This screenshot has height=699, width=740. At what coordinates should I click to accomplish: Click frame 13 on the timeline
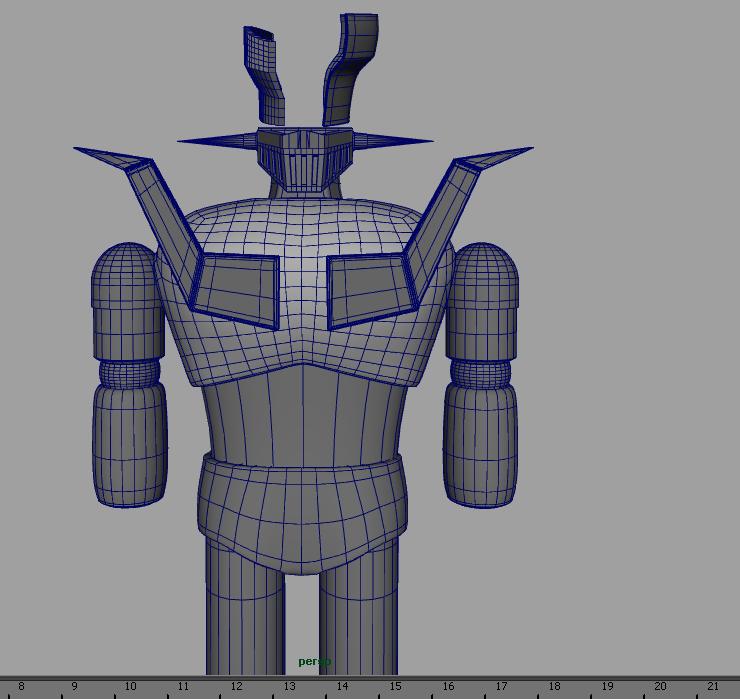pyautogui.click(x=289, y=686)
